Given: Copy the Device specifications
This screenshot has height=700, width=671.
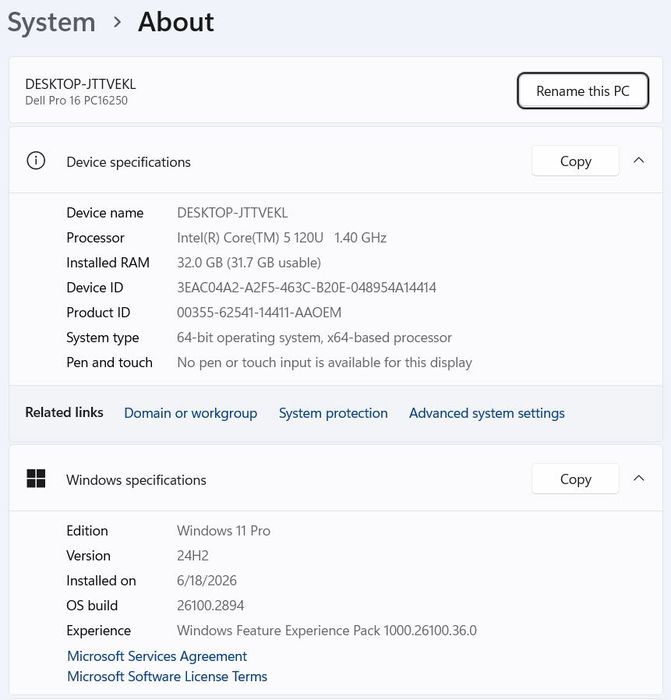Looking at the screenshot, I should tap(575, 161).
